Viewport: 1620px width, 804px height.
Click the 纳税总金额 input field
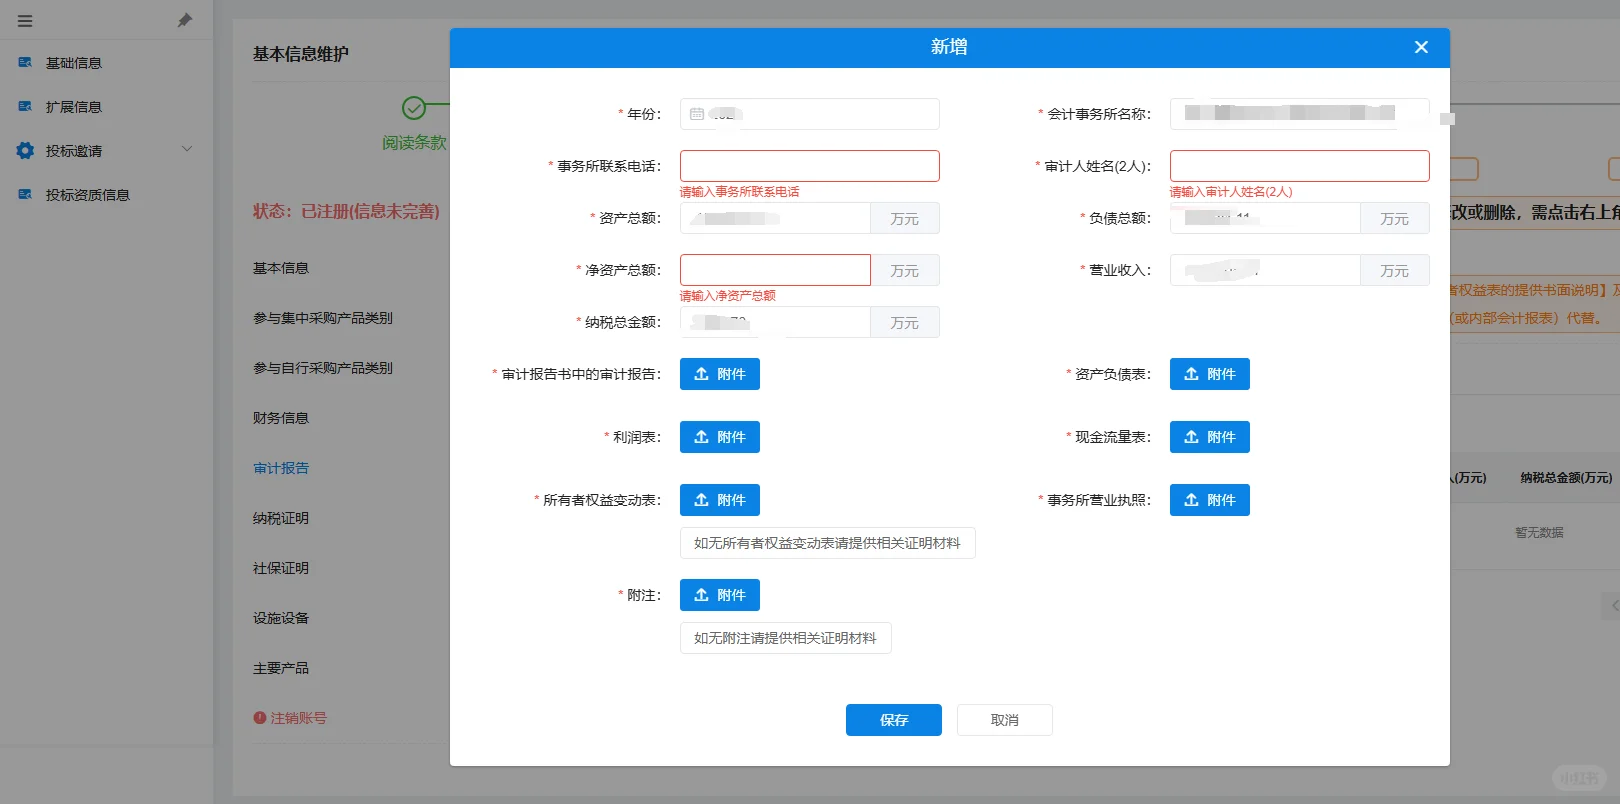[775, 322]
